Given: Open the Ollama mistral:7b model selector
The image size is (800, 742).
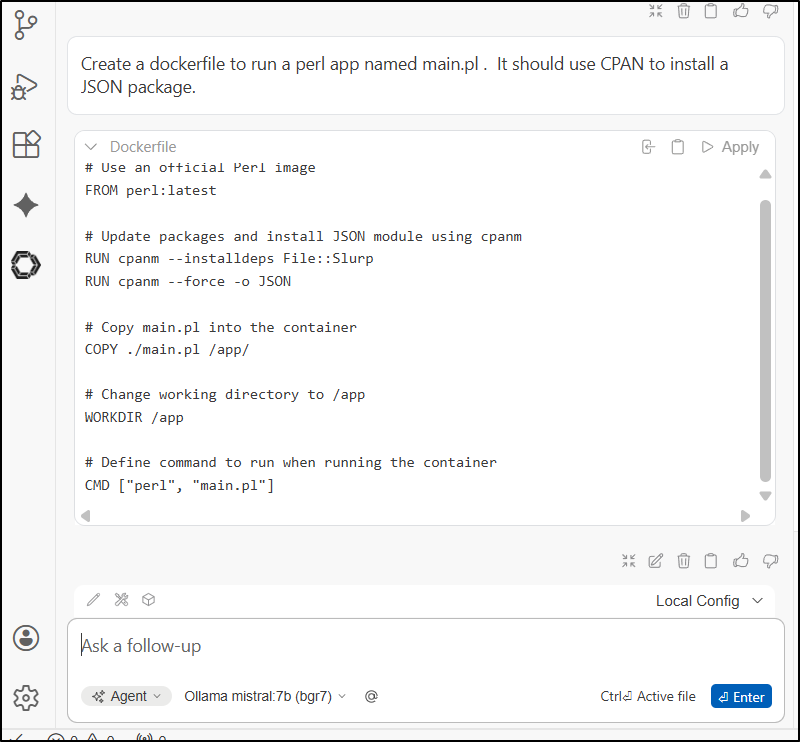Looking at the screenshot, I should click(265, 696).
